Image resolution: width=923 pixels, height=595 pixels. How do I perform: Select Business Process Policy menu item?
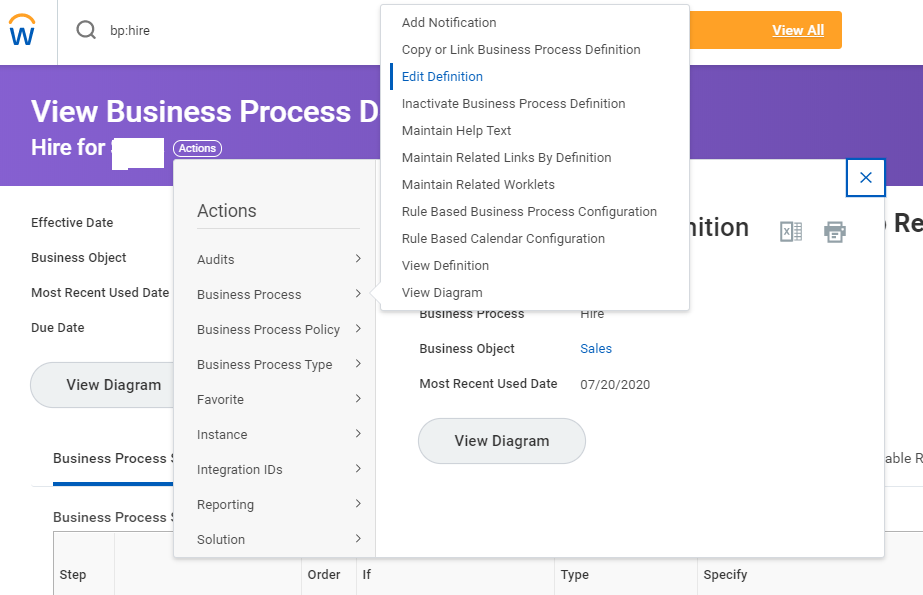tap(268, 330)
